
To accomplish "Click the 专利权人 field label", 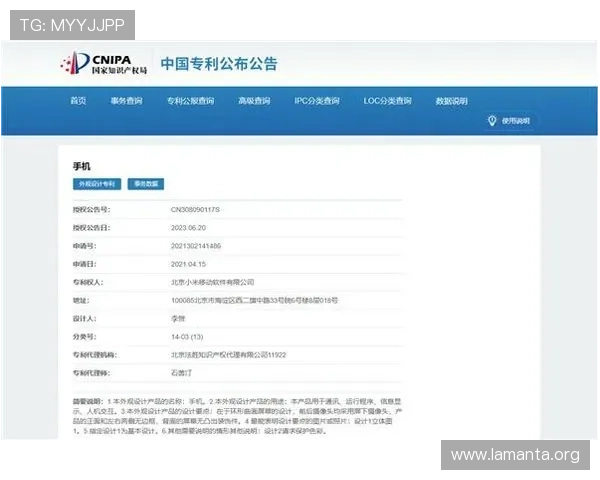I will click(88, 282).
